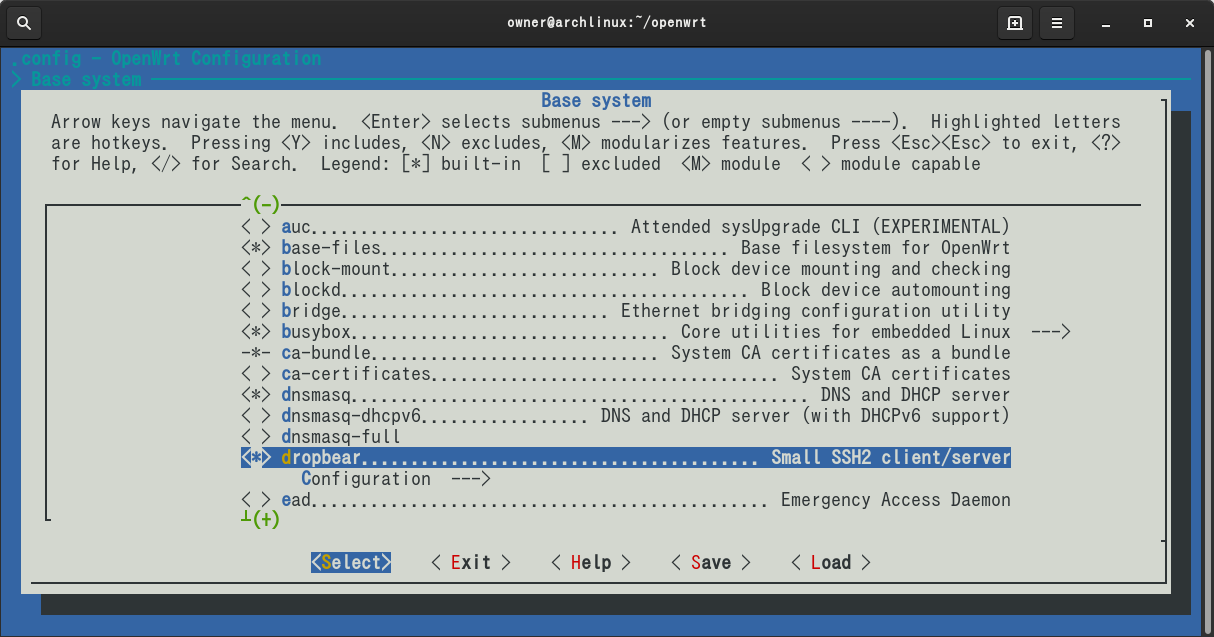Click 'Block device automounting' description
1214x637 pixels.
coord(886,290)
